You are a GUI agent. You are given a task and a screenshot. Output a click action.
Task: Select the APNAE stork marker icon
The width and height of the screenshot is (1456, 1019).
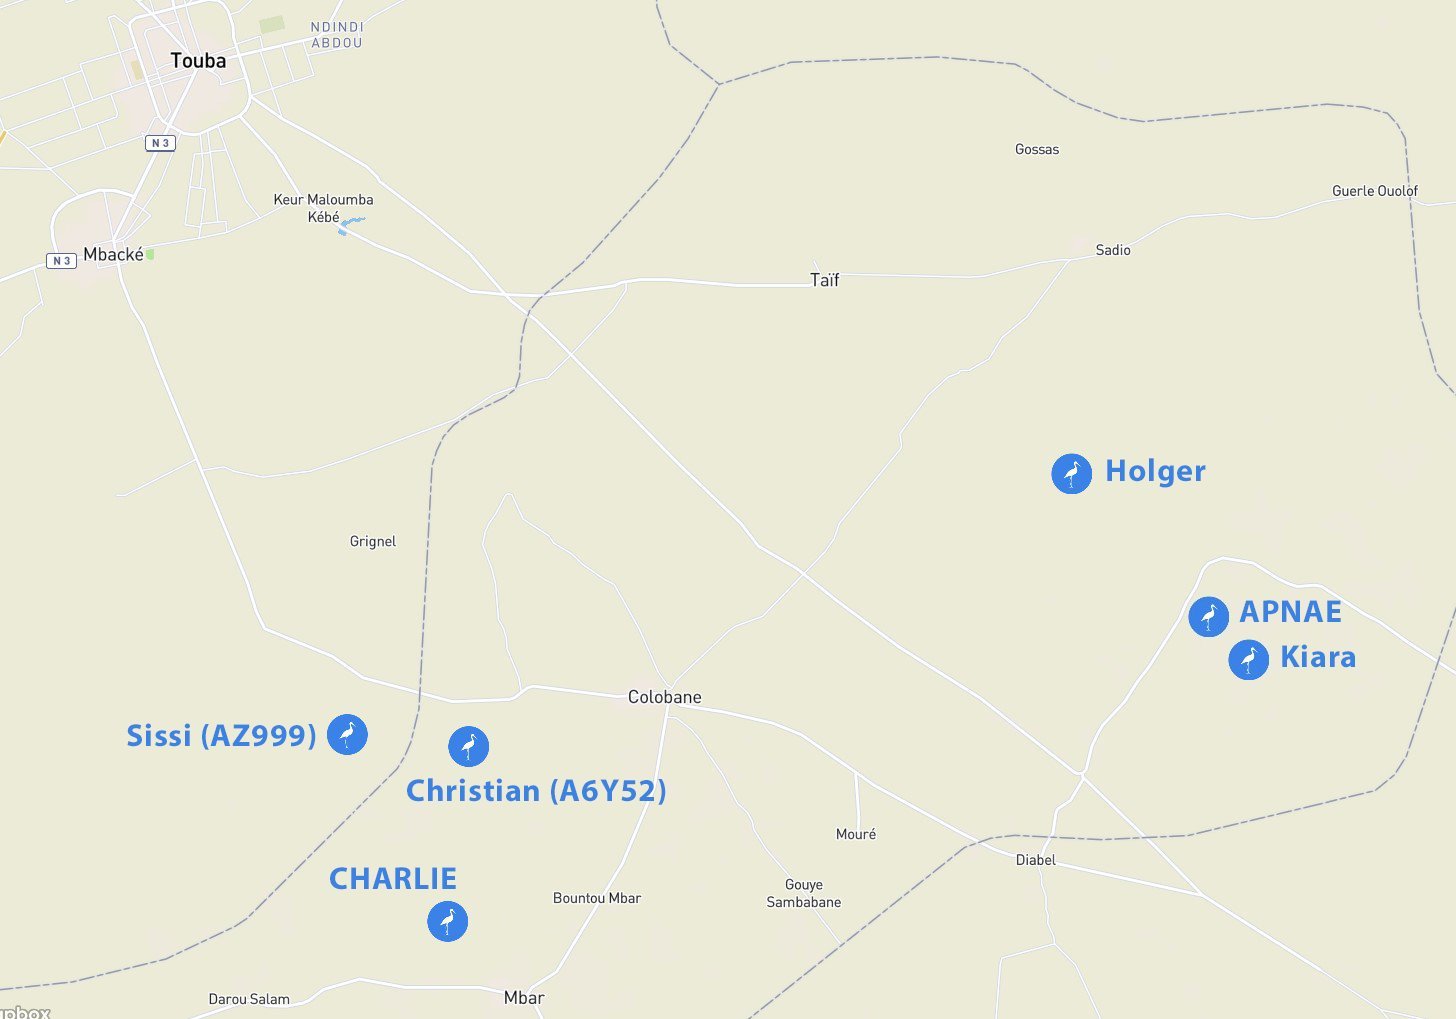coord(1208,616)
